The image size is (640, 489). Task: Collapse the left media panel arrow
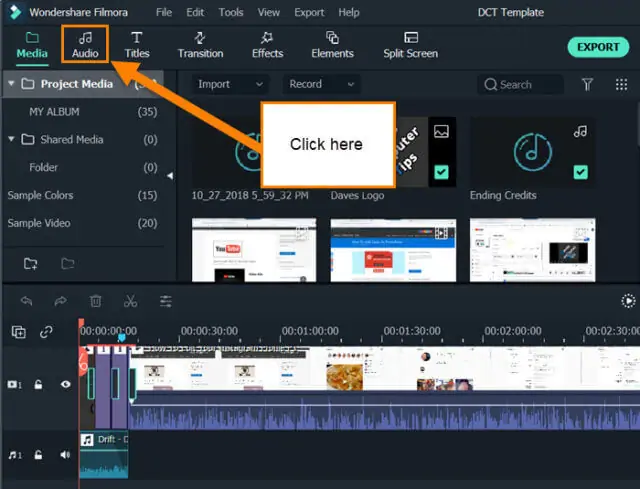coord(170,176)
